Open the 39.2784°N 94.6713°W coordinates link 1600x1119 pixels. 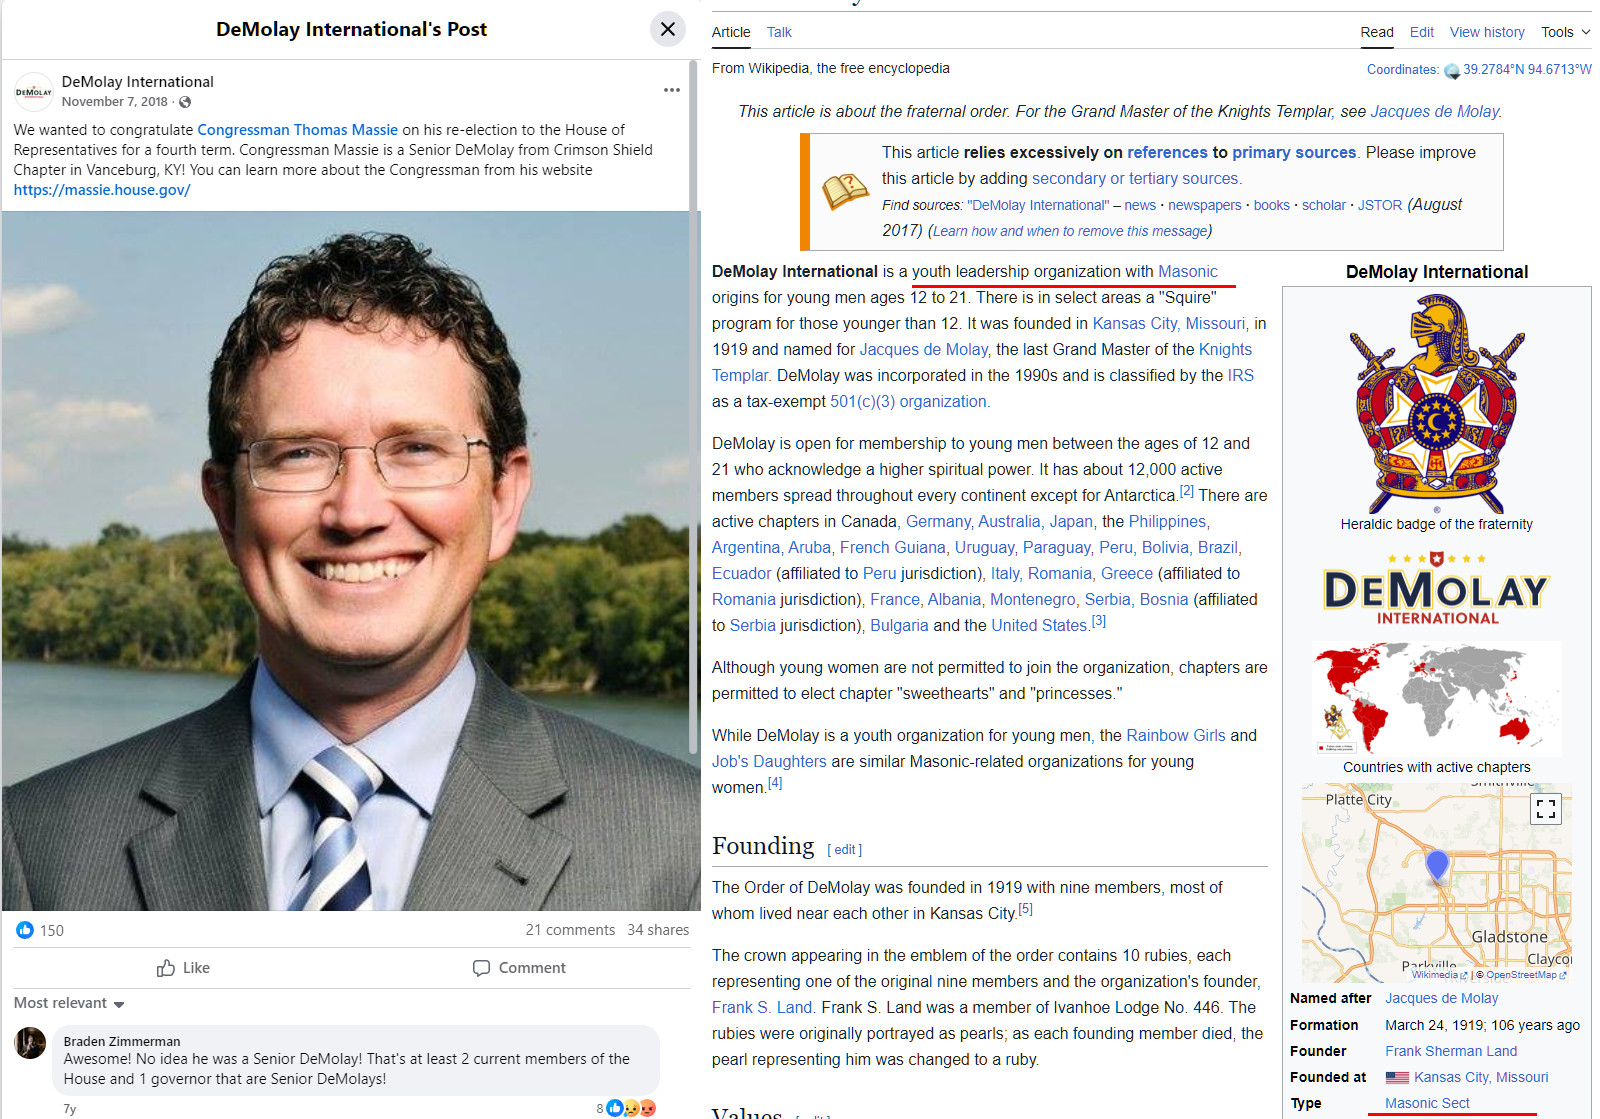(1527, 69)
